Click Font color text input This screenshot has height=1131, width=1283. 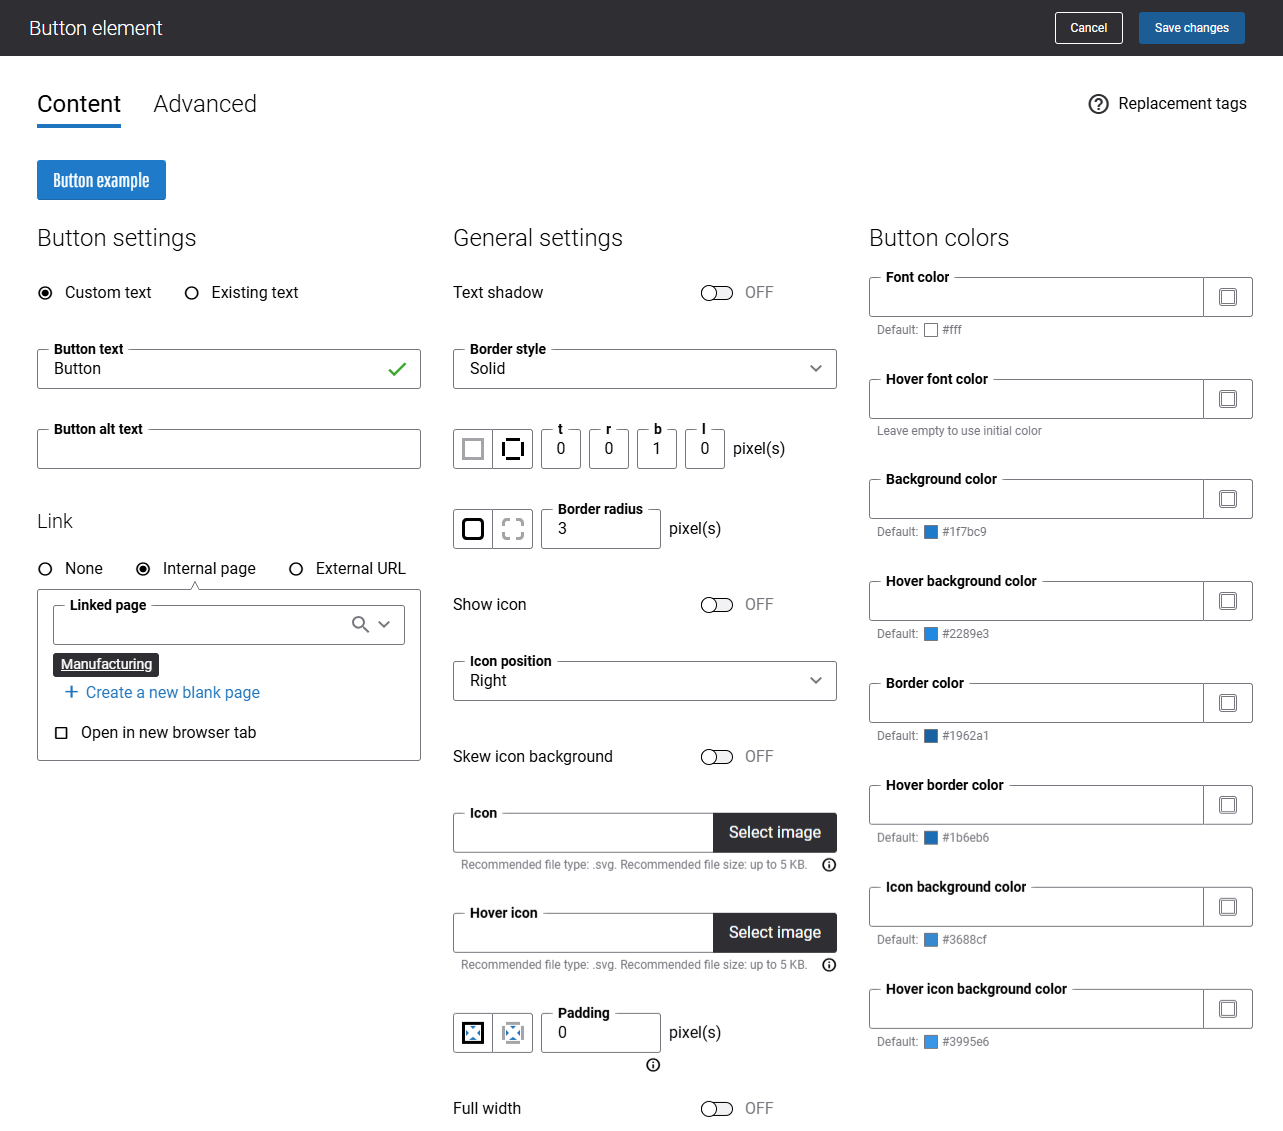point(1036,297)
